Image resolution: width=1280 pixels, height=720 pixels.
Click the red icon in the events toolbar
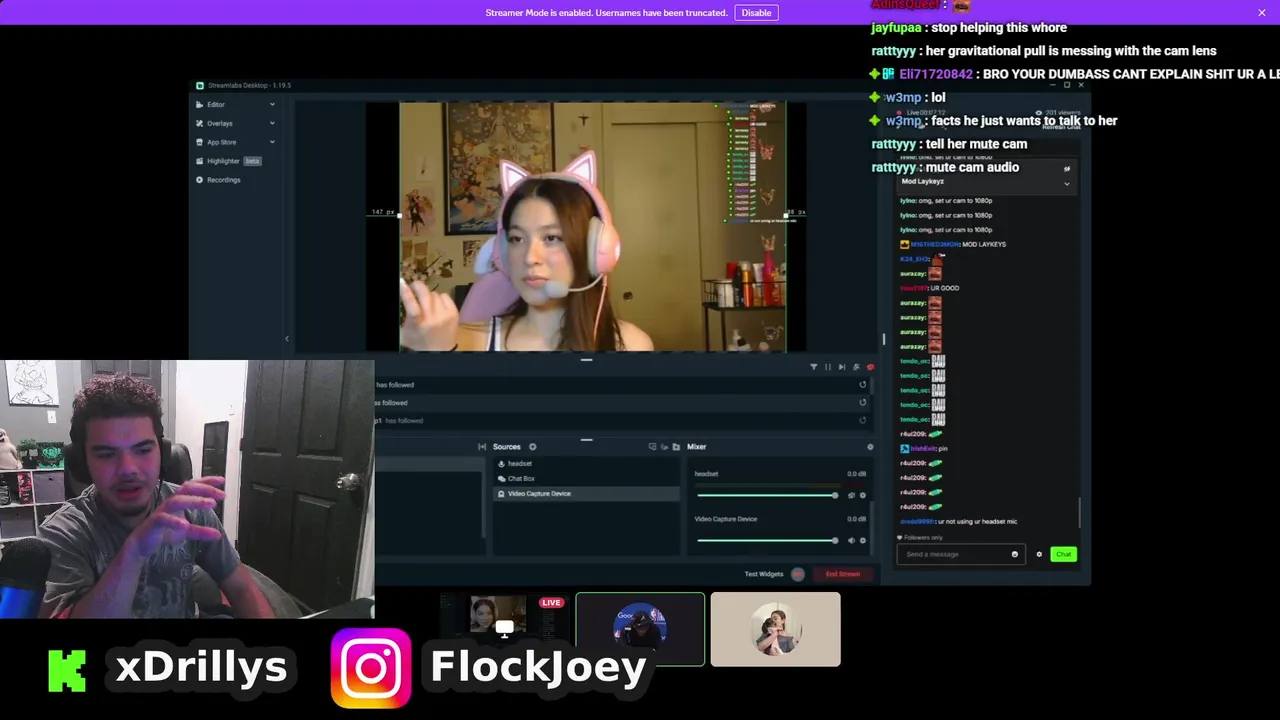click(x=869, y=367)
